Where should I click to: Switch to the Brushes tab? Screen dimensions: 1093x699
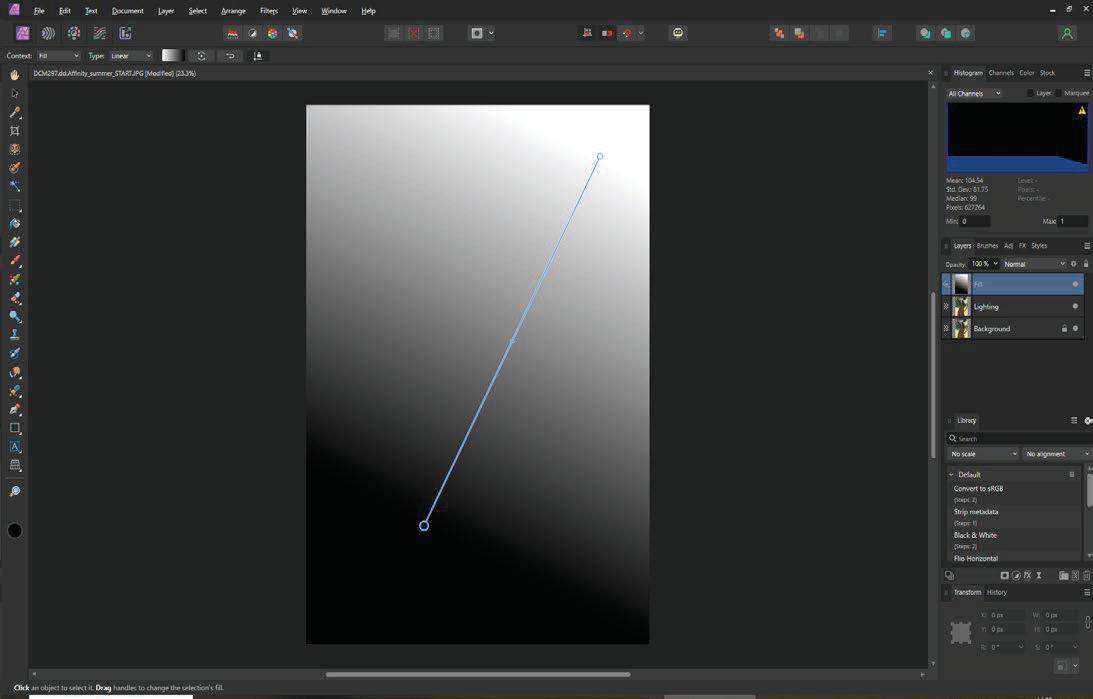pos(987,245)
